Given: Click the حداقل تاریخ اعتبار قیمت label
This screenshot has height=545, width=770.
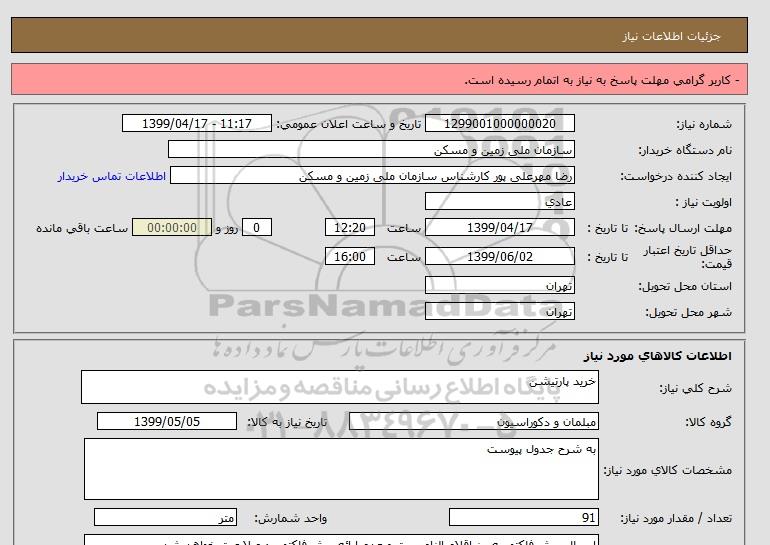Looking at the screenshot, I should point(688,257).
